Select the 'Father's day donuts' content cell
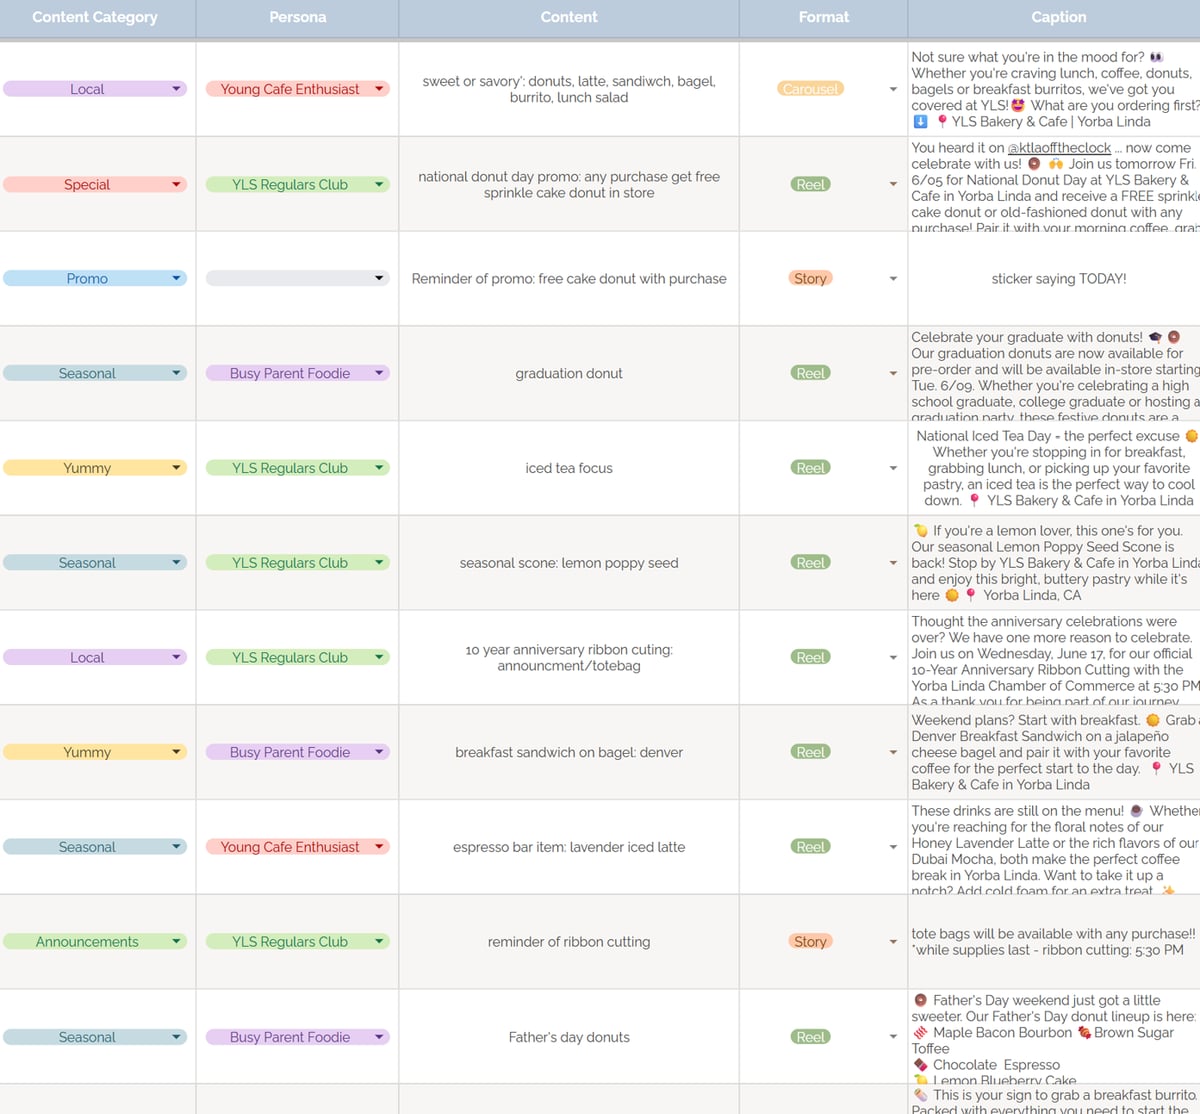This screenshot has width=1200, height=1114. tap(569, 1037)
